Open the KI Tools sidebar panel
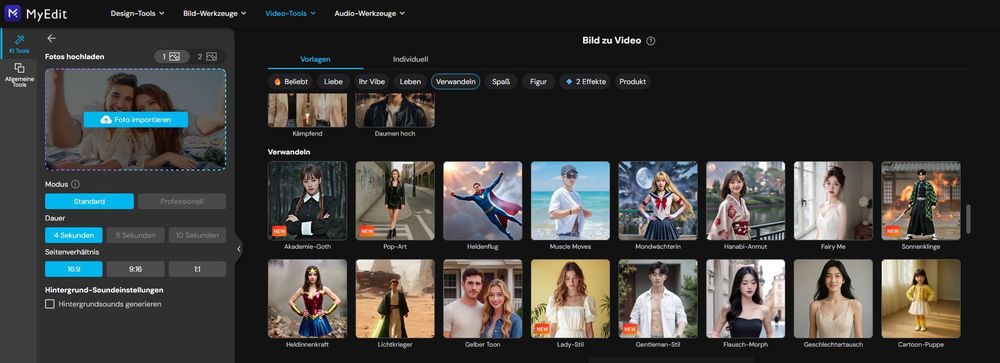Screen dimensions: 1000x363 (19, 44)
